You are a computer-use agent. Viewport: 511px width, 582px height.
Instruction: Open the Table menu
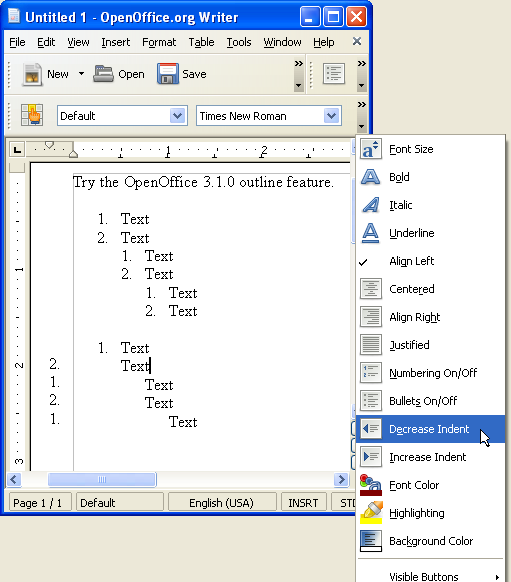(201, 42)
